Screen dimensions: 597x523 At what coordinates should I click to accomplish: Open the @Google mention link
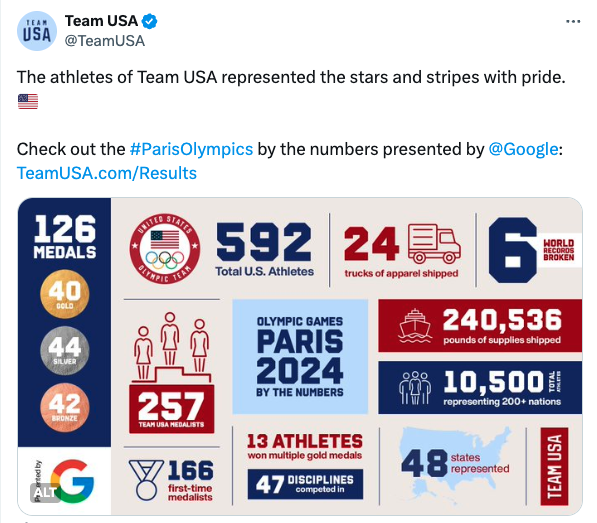[x=523, y=149]
